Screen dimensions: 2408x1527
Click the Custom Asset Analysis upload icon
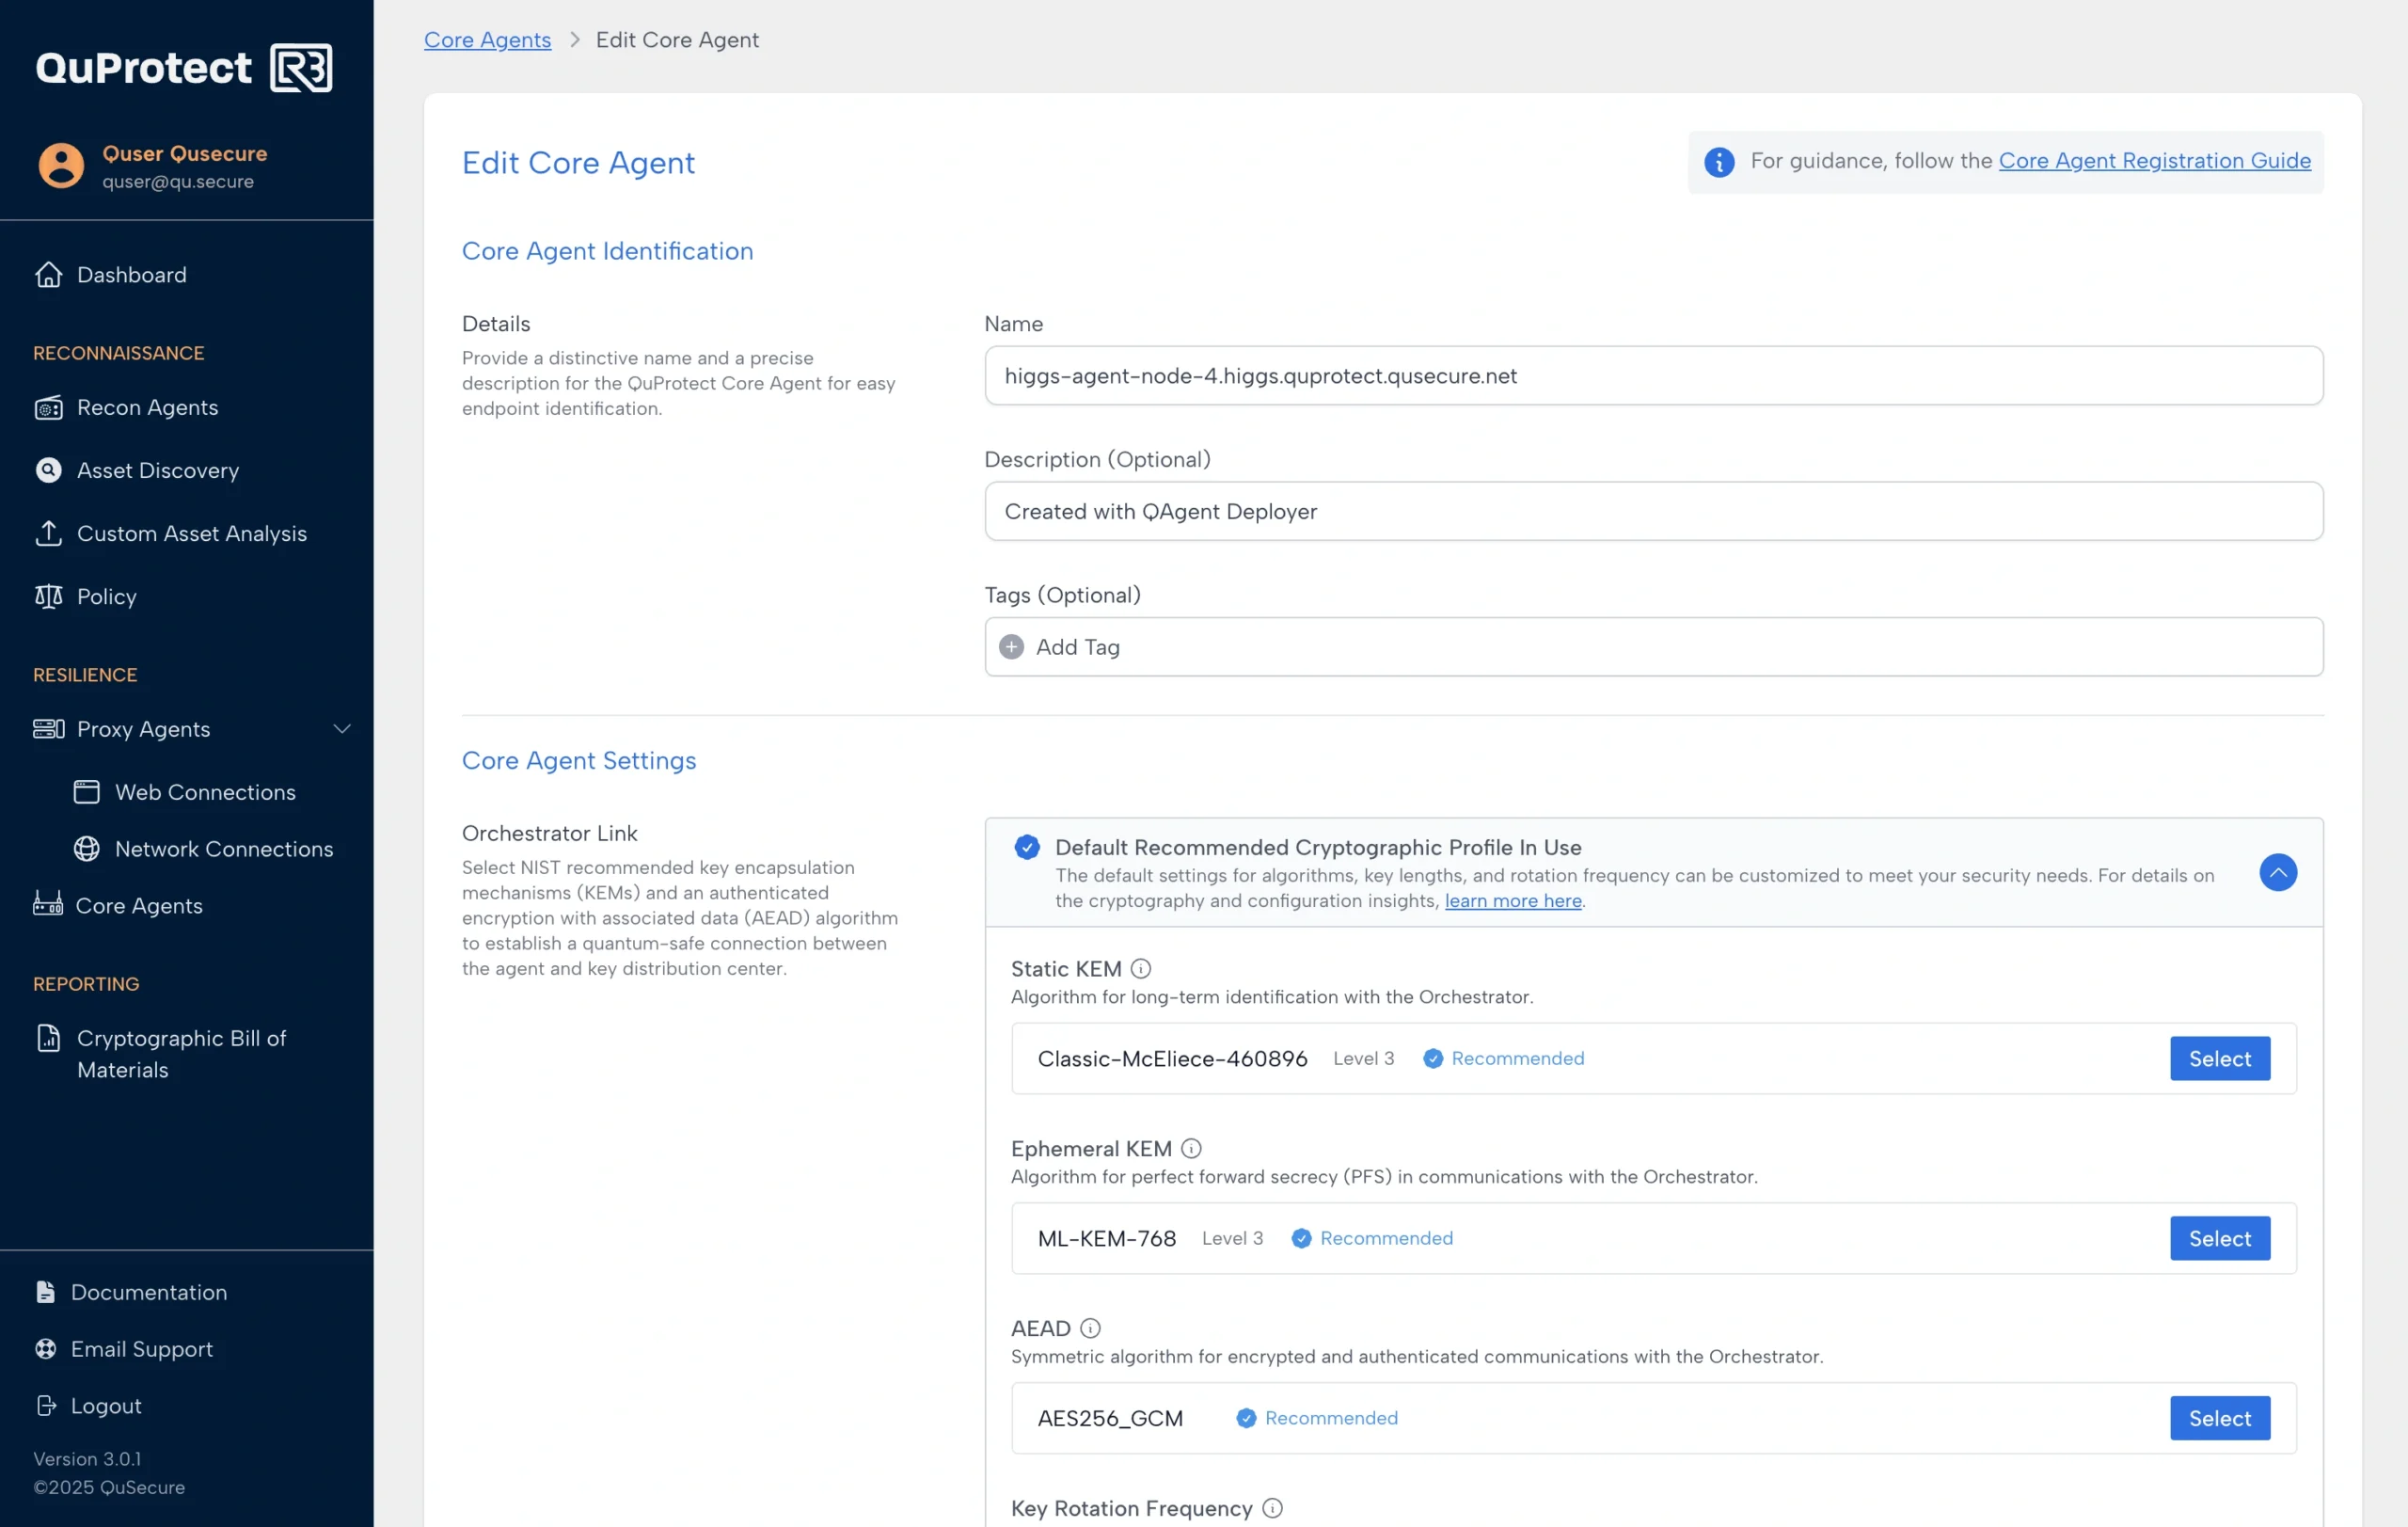click(48, 533)
